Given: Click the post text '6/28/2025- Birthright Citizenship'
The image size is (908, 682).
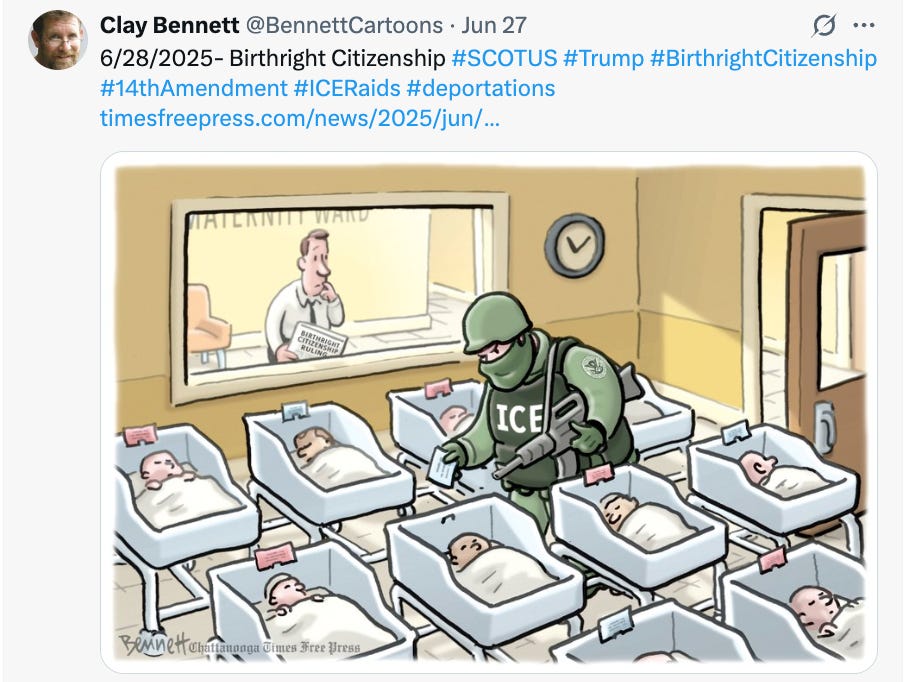Looking at the screenshot, I should (272, 58).
